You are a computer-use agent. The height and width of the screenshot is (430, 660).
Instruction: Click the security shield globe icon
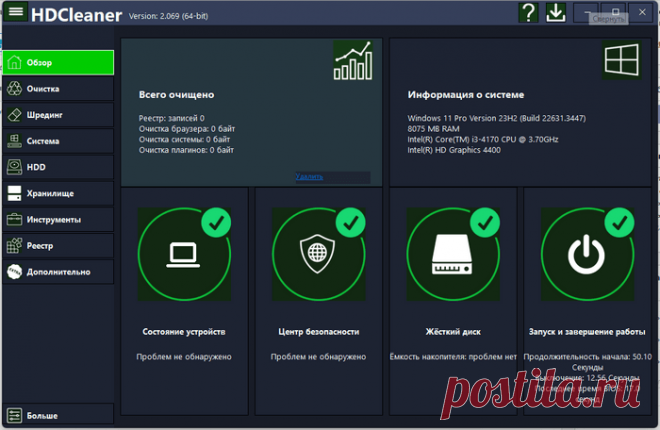[318, 254]
